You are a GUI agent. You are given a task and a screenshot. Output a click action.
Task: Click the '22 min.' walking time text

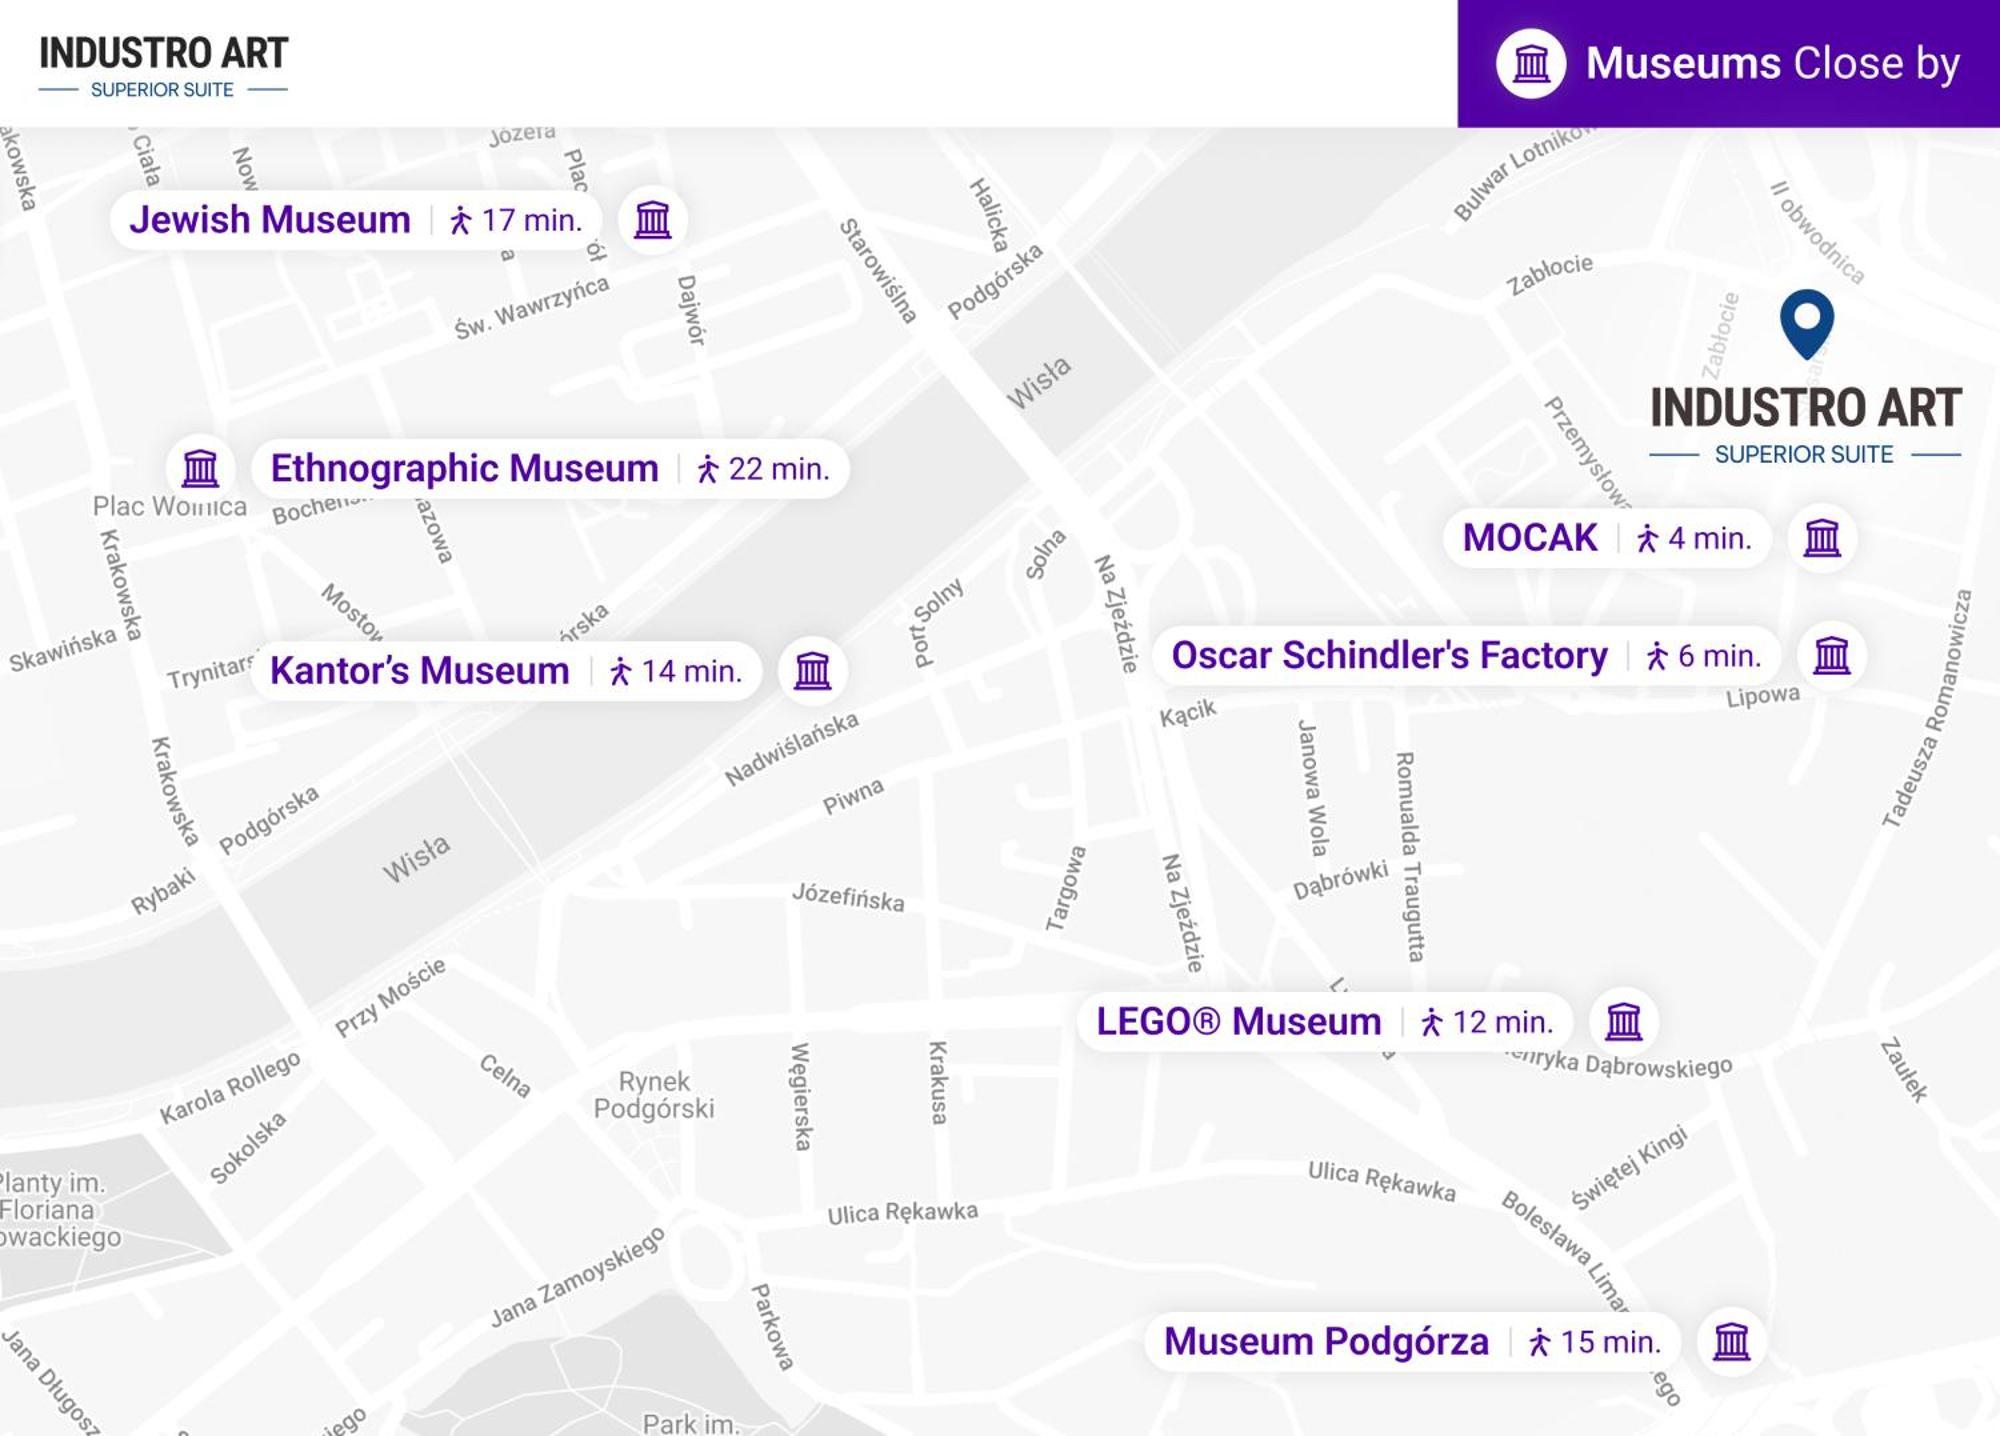[x=779, y=469]
